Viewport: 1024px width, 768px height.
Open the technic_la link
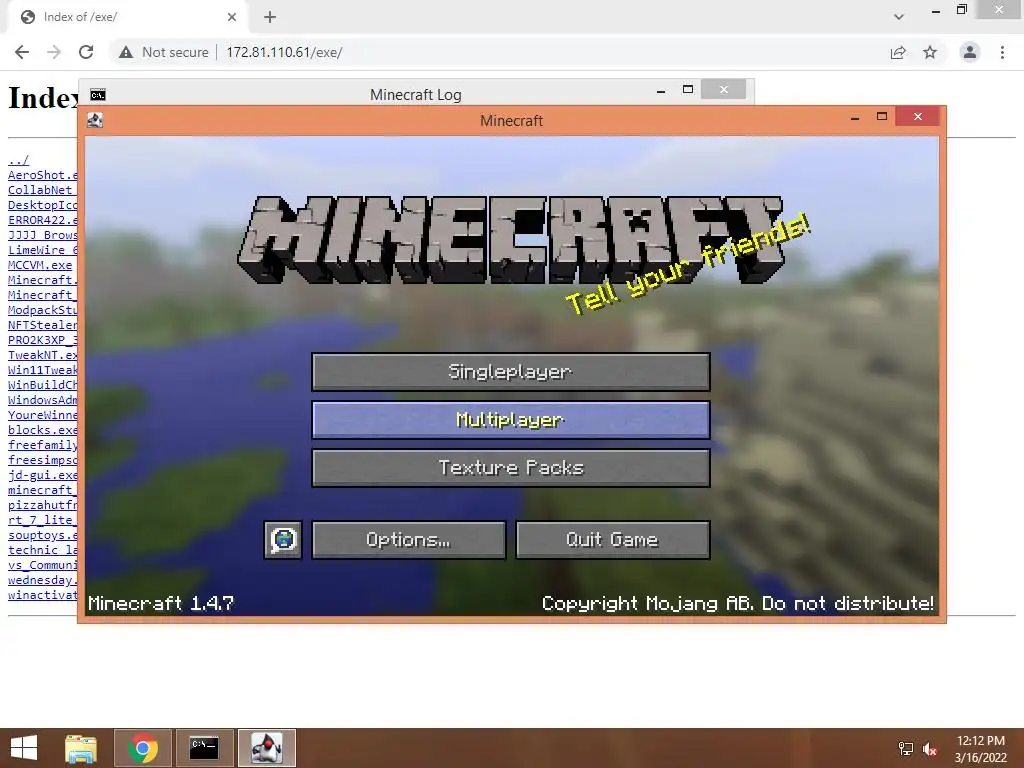pyautogui.click(x=42, y=550)
